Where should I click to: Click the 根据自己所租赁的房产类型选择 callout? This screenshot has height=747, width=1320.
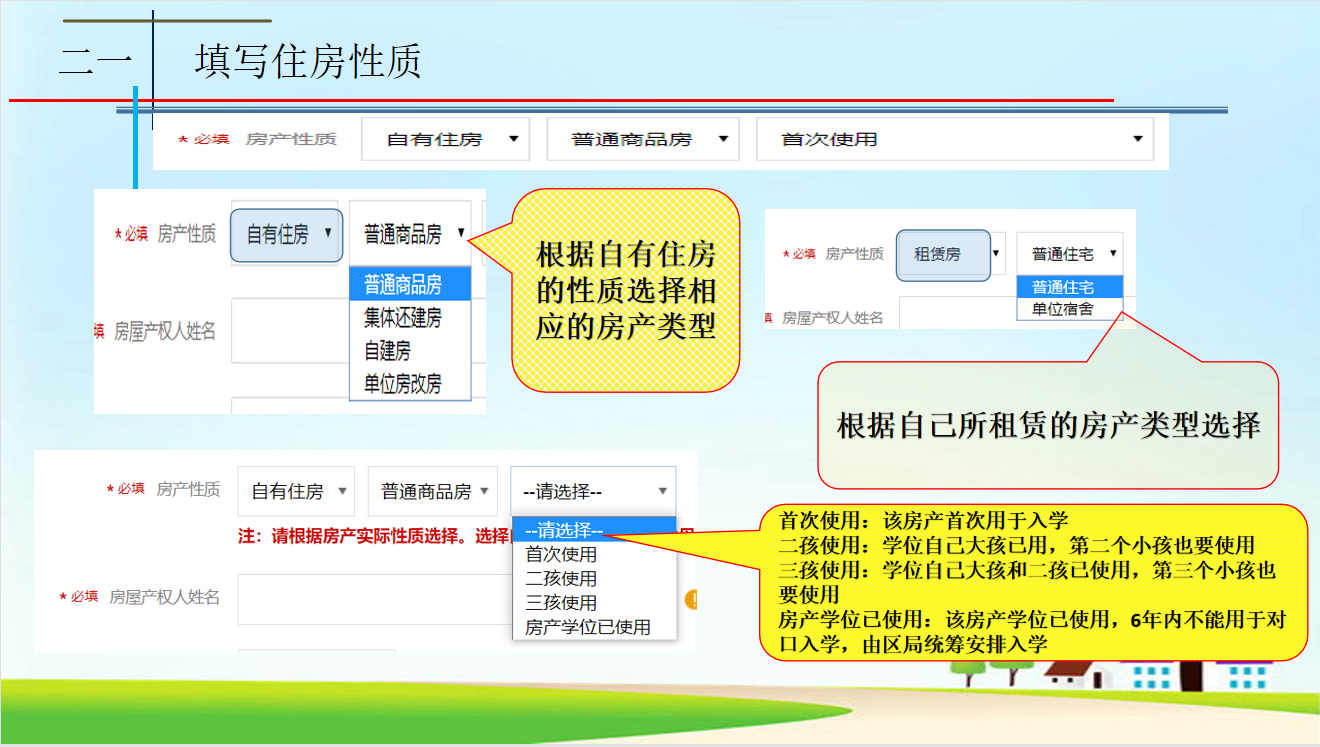pyautogui.click(x=1048, y=426)
